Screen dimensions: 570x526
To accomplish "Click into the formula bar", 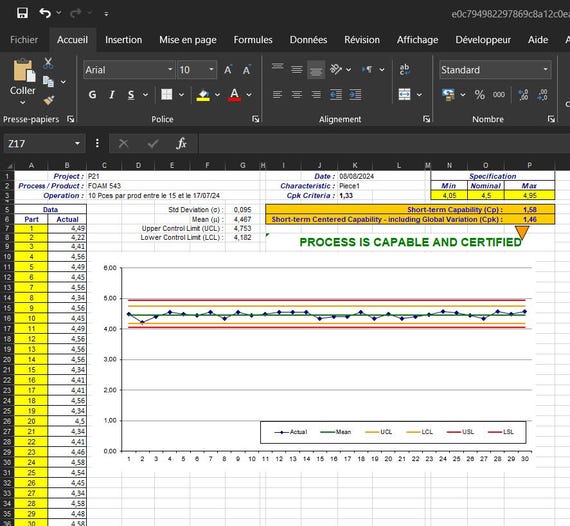I will point(384,144).
